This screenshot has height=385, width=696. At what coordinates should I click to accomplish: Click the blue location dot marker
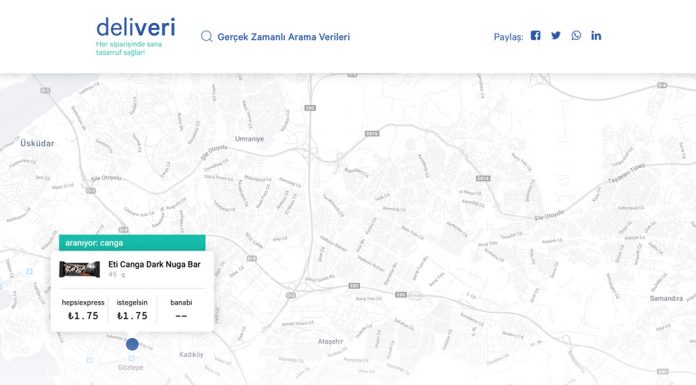[132, 344]
